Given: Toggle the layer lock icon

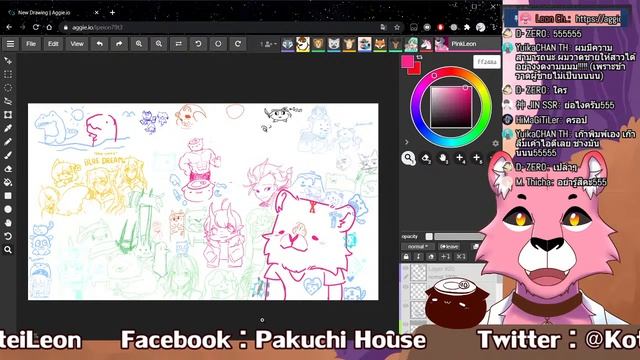Looking at the screenshot, I should pyautogui.click(x=406, y=257).
